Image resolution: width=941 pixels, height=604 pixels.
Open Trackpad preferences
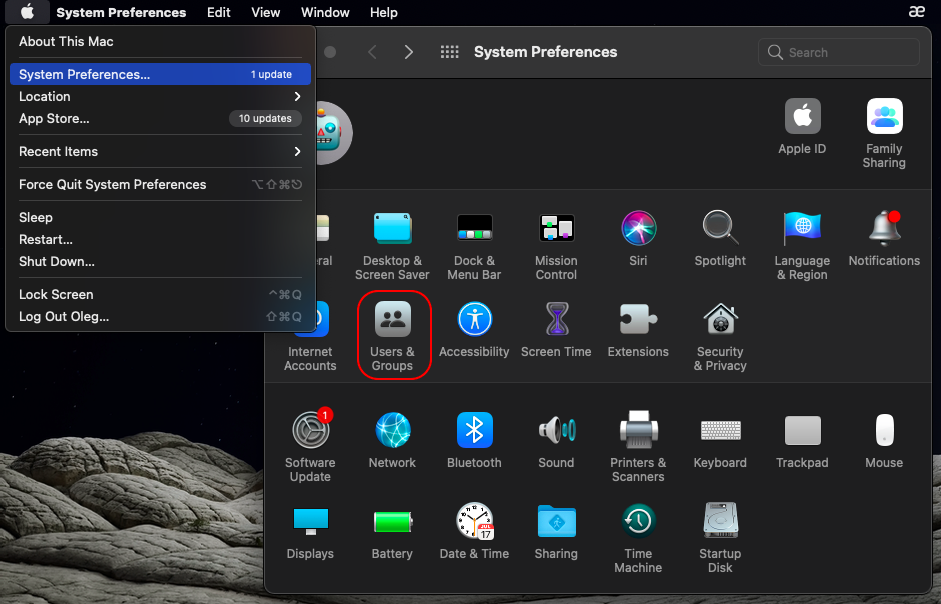point(802,440)
